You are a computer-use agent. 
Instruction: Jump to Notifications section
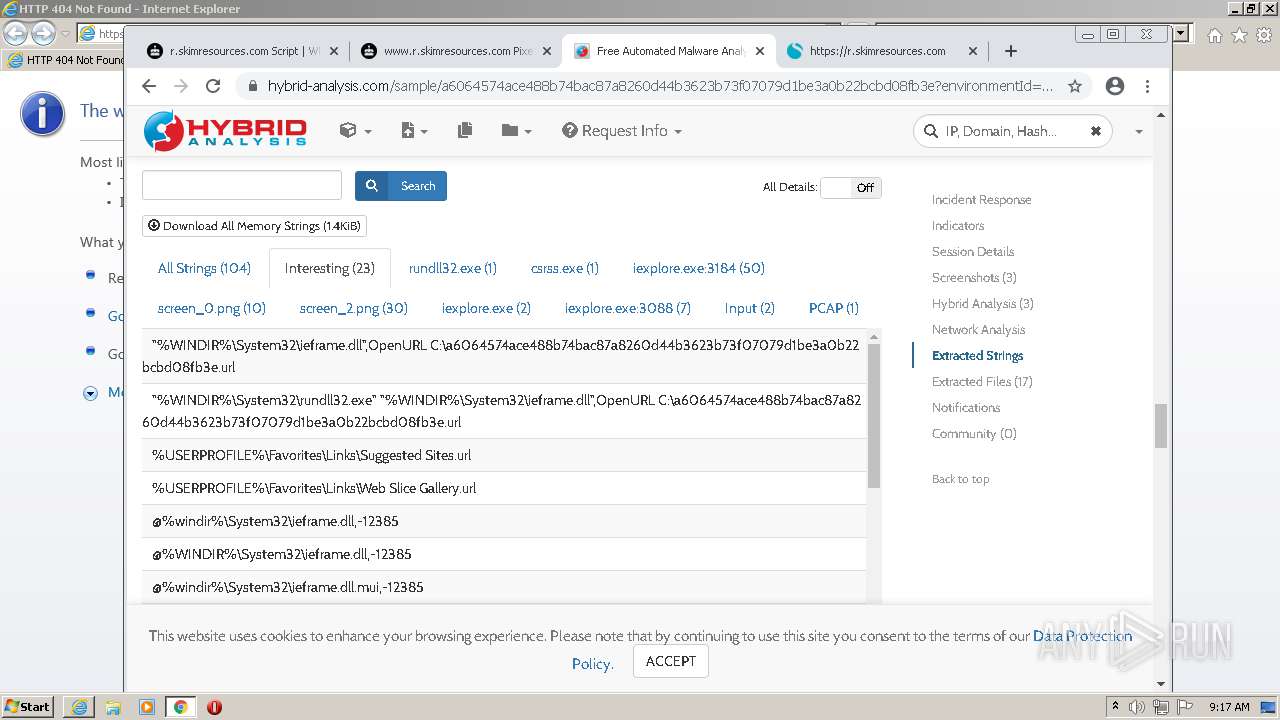(x=966, y=408)
